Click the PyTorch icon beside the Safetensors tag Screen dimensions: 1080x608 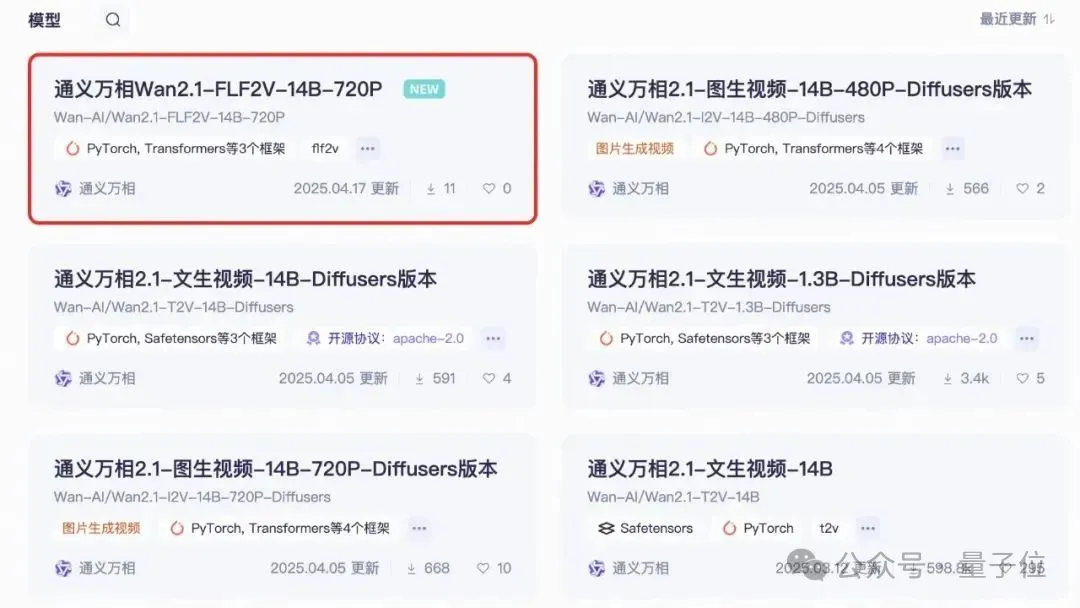tap(729, 528)
